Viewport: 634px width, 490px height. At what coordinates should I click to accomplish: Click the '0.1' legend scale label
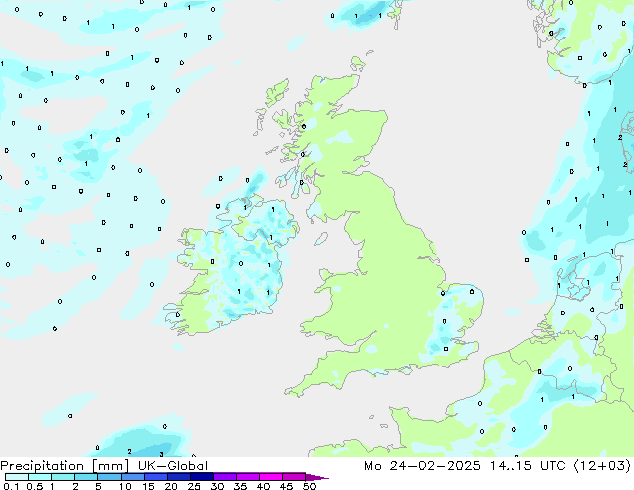coord(11,486)
